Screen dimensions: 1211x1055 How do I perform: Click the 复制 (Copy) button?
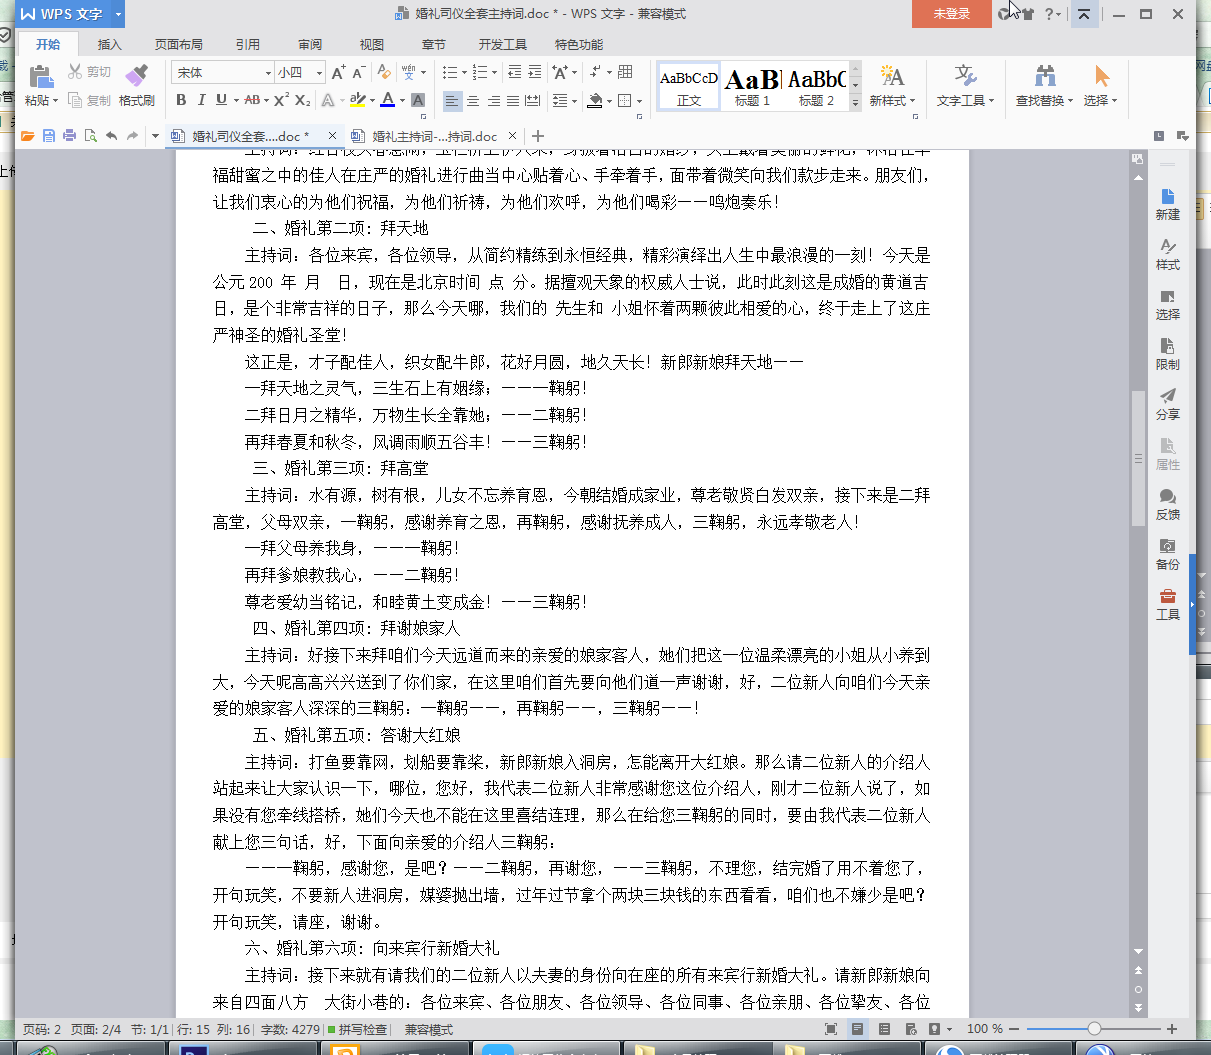[x=90, y=100]
